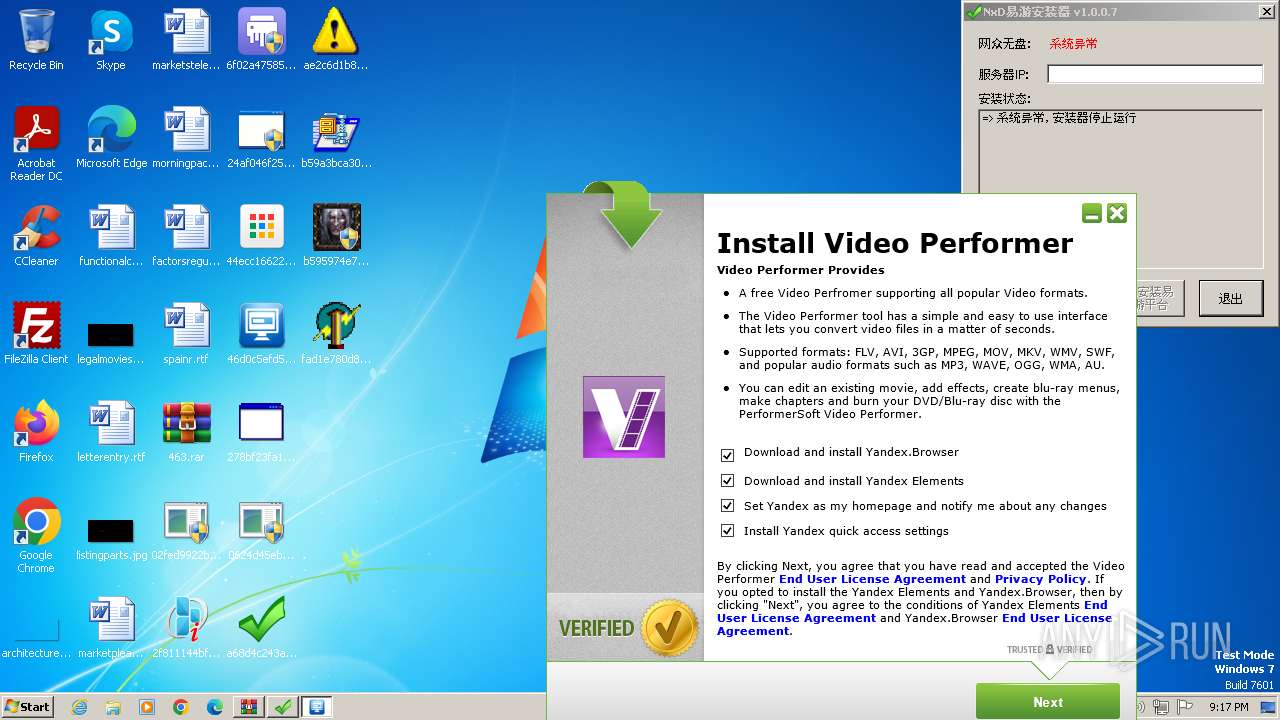
Task: Open the Acrobat Reader DC shortcut
Action: (36, 144)
